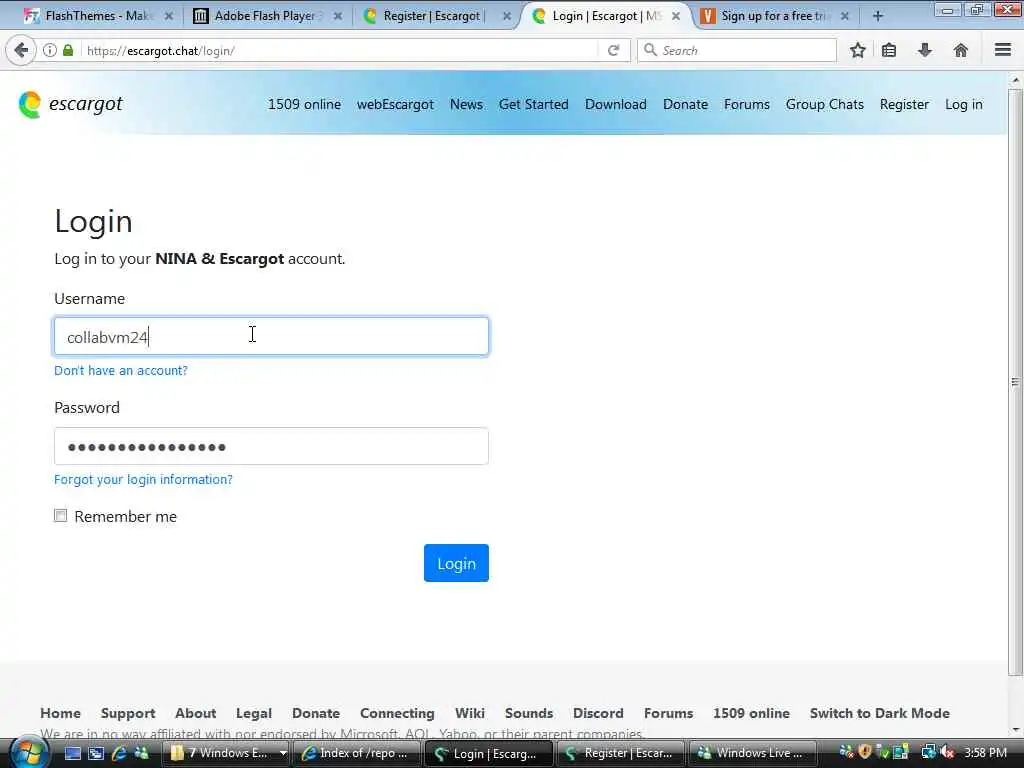Close the Sign up for a free trial tab

844,16
